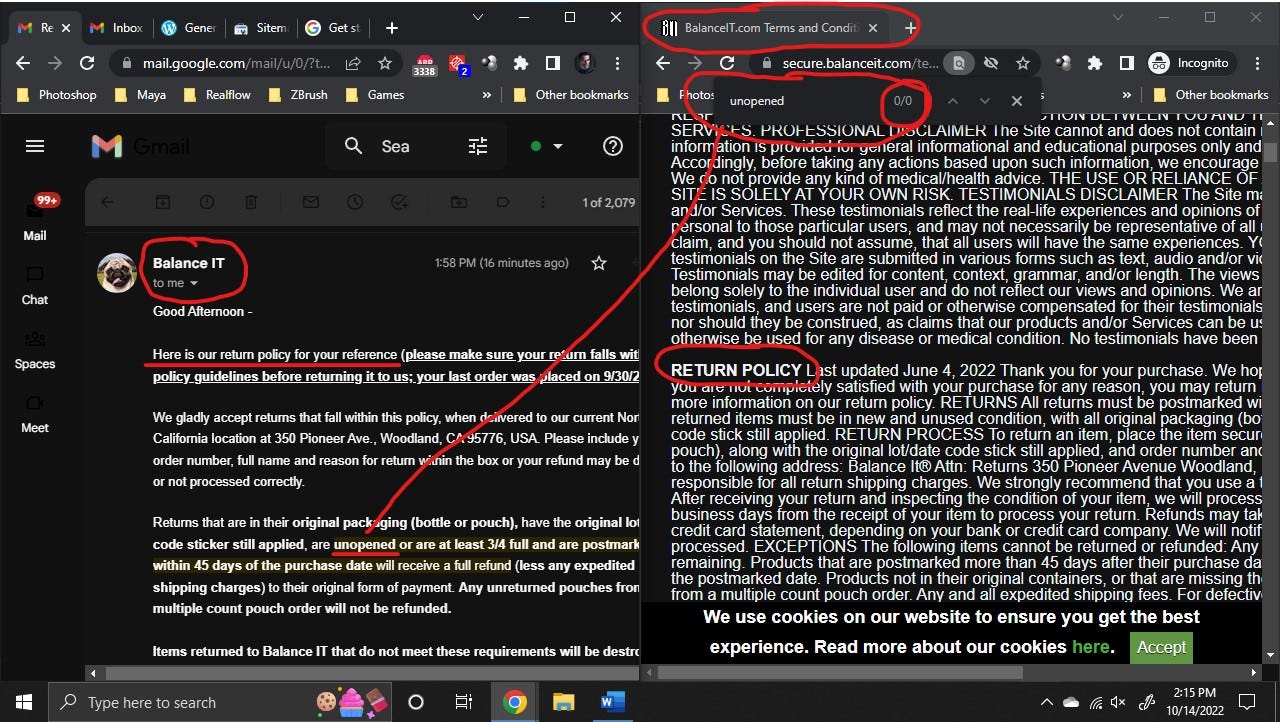
Task: Click the Balance IT sender pug avatar
Action: coord(117,273)
